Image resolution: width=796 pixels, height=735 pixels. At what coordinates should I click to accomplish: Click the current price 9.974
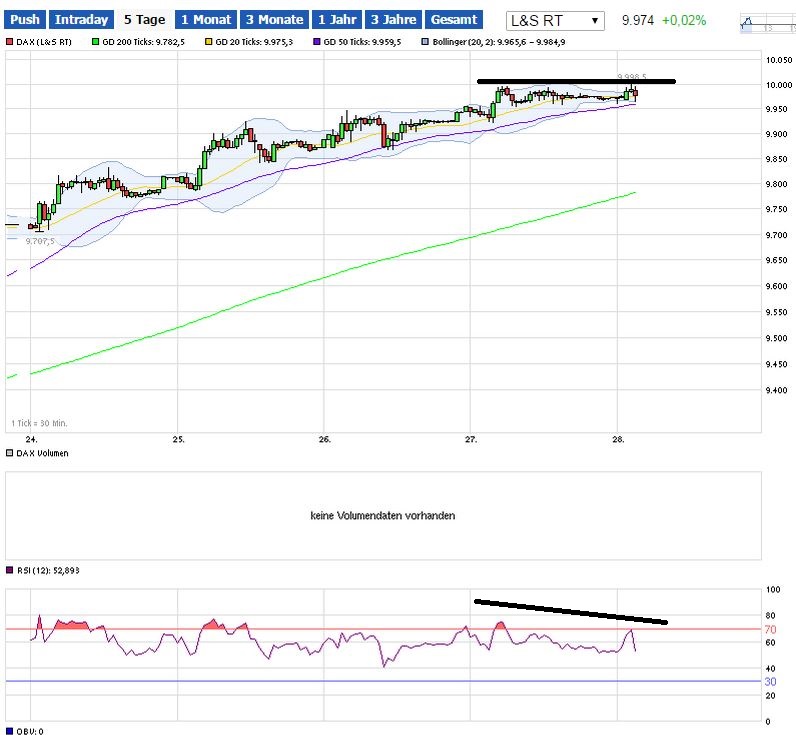[638, 20]
